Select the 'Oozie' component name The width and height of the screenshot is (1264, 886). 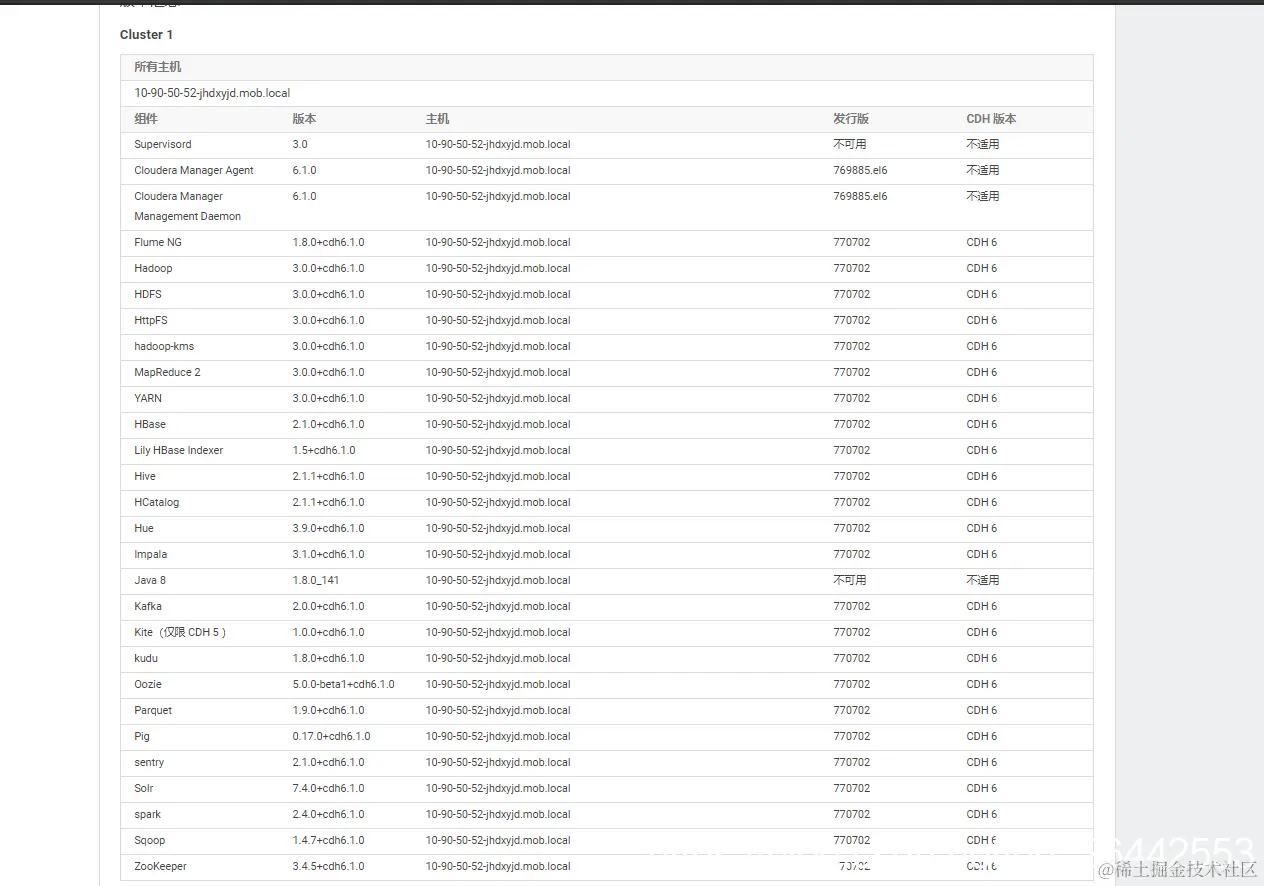148,685
